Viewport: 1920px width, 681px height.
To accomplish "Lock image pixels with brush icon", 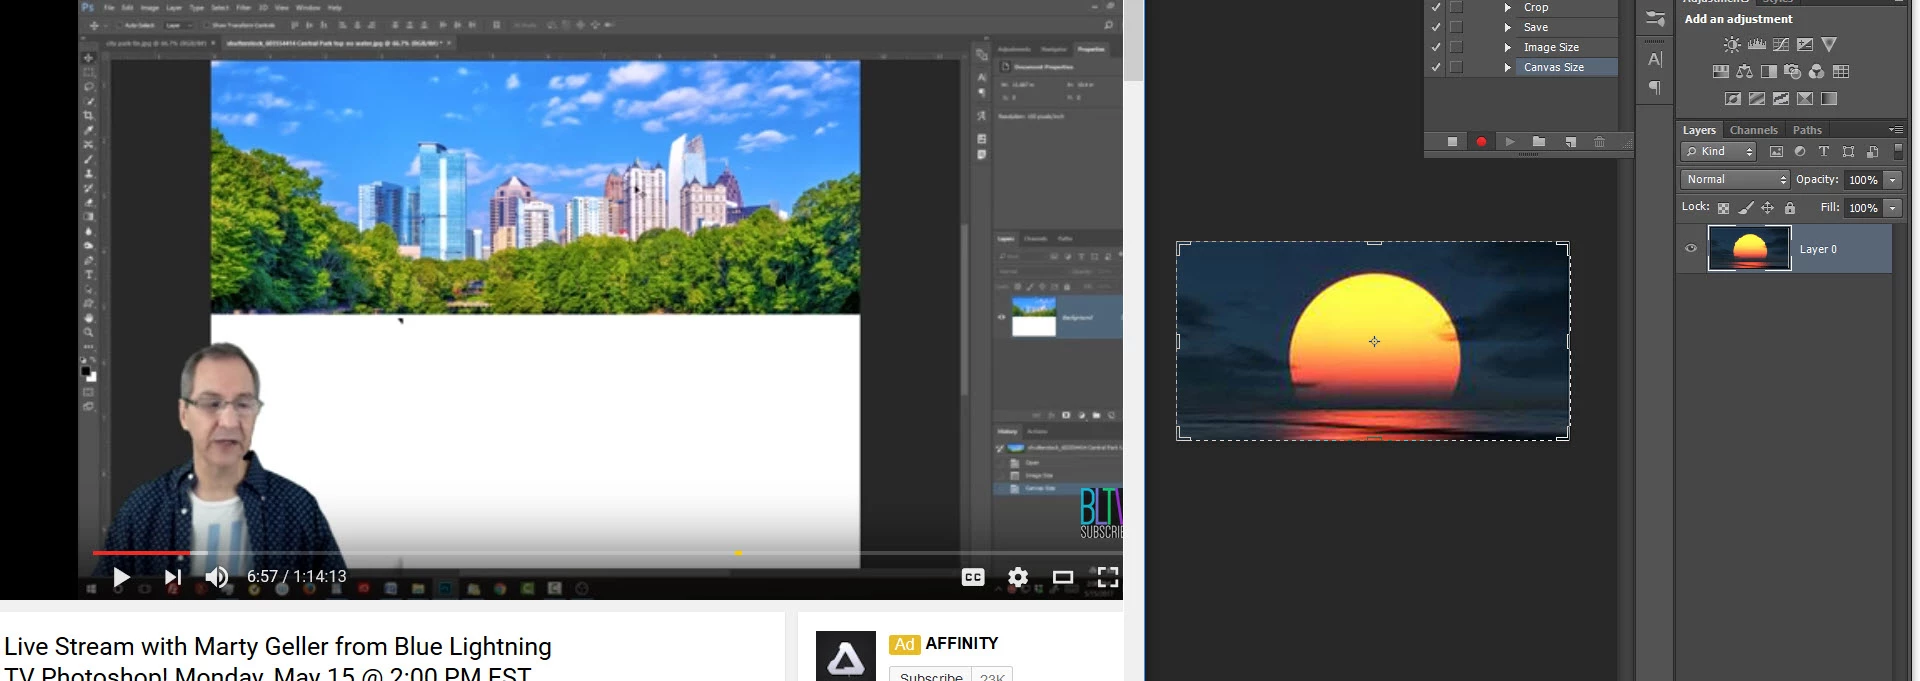I will coord(1746,208).
